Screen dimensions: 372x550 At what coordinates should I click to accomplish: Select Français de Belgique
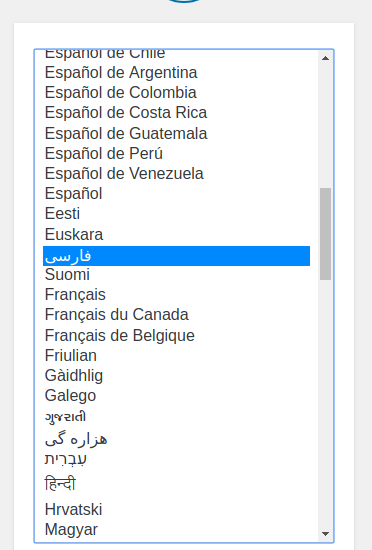coord(176,336)
